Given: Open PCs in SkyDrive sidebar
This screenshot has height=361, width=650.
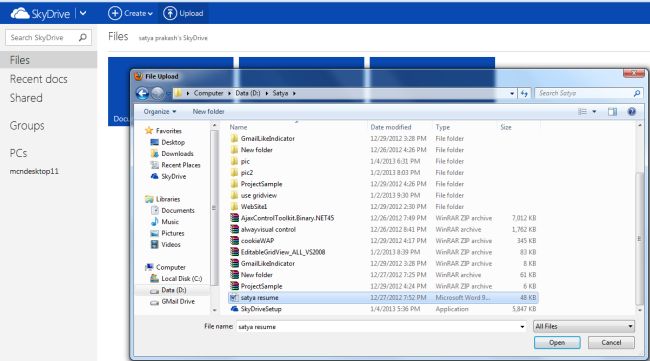Looking at the screenshot, I should coord(18,153).
